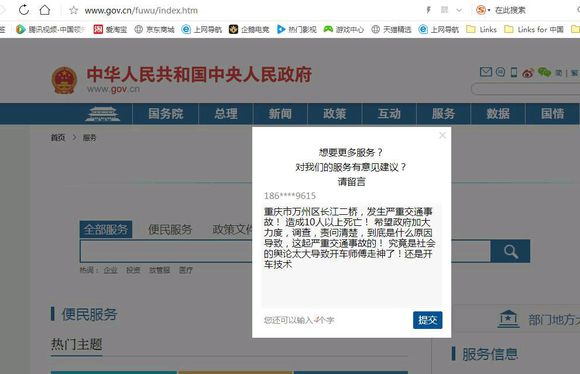Click the 投资 hot keyword
The height and width of the screenshot is (374, 580).
pyautogui.click(x=133, y=270)
